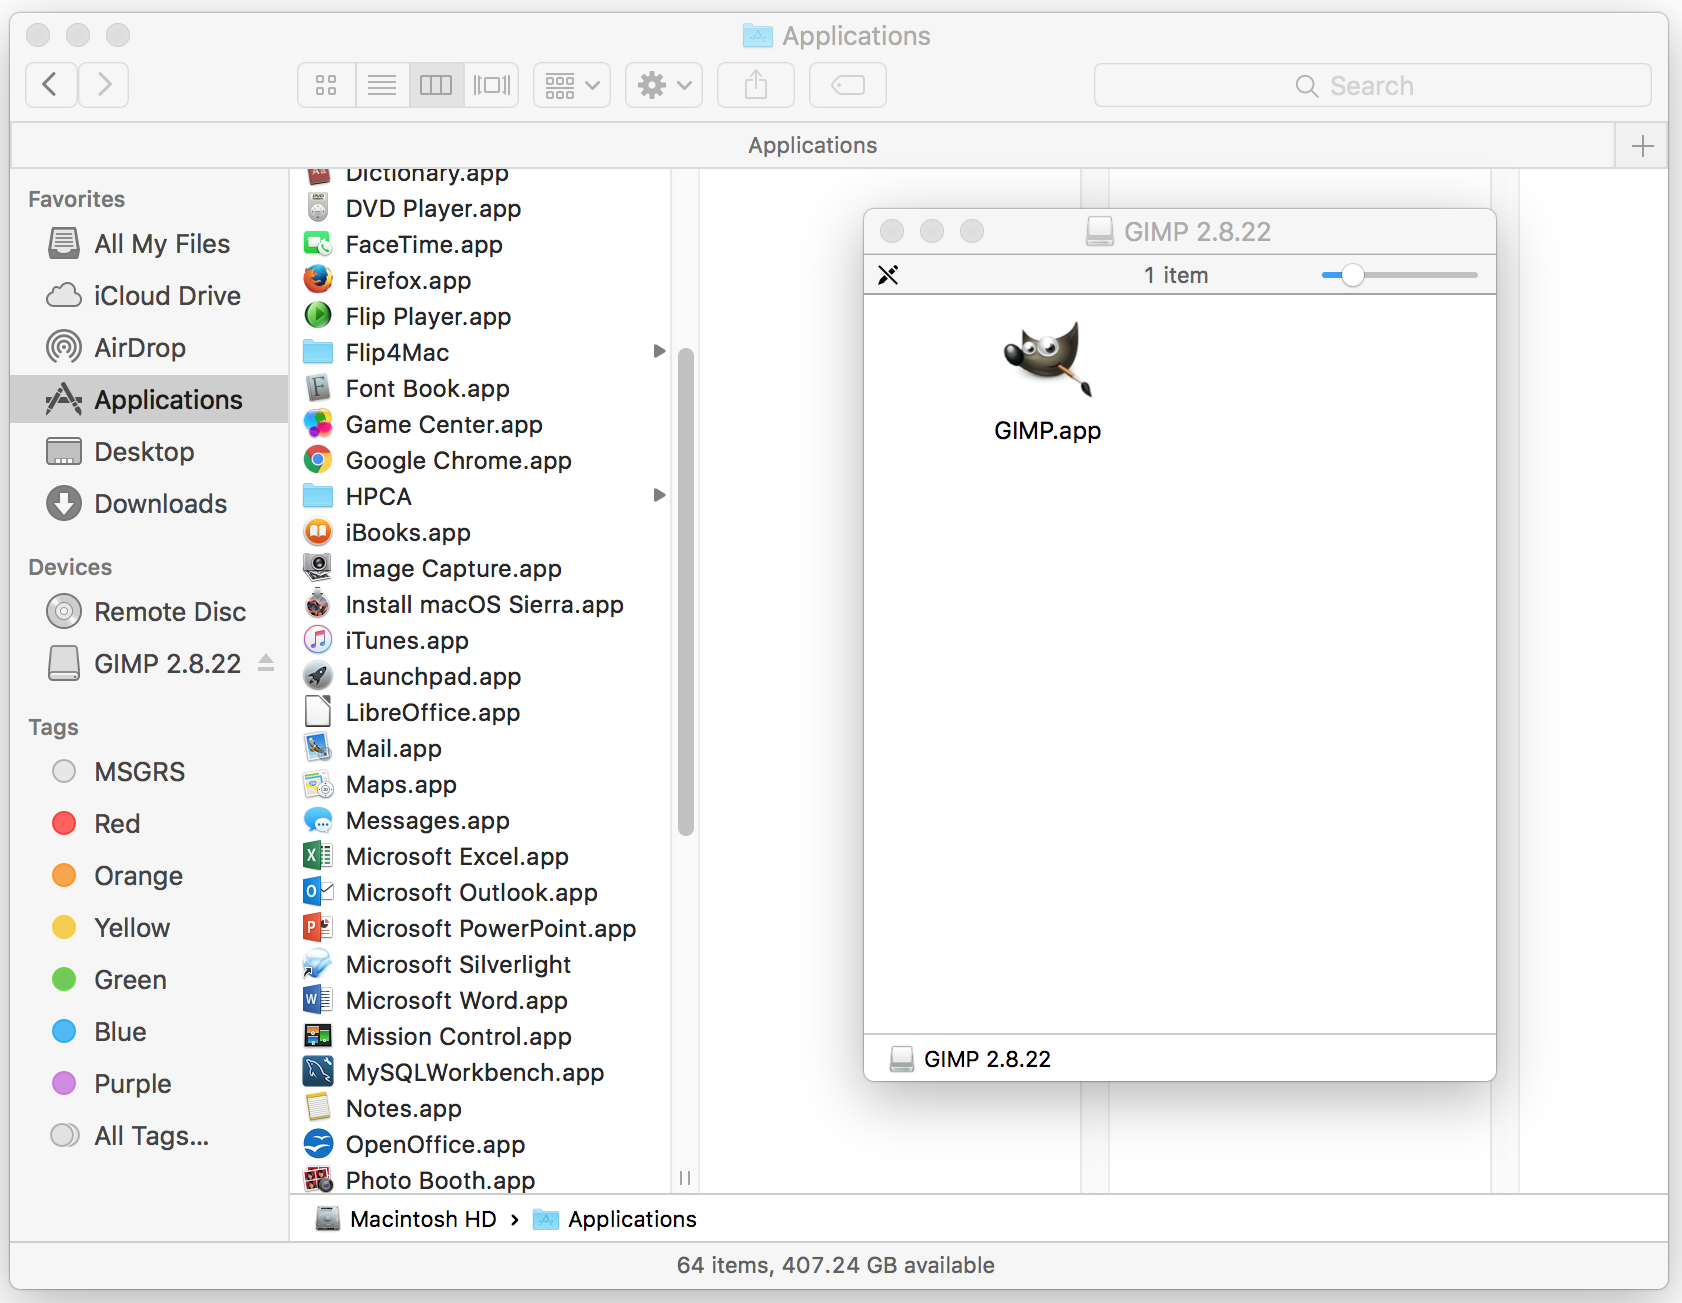Select Image Capture.app icon
The image size is (1682, 1303).
[318, 568]
